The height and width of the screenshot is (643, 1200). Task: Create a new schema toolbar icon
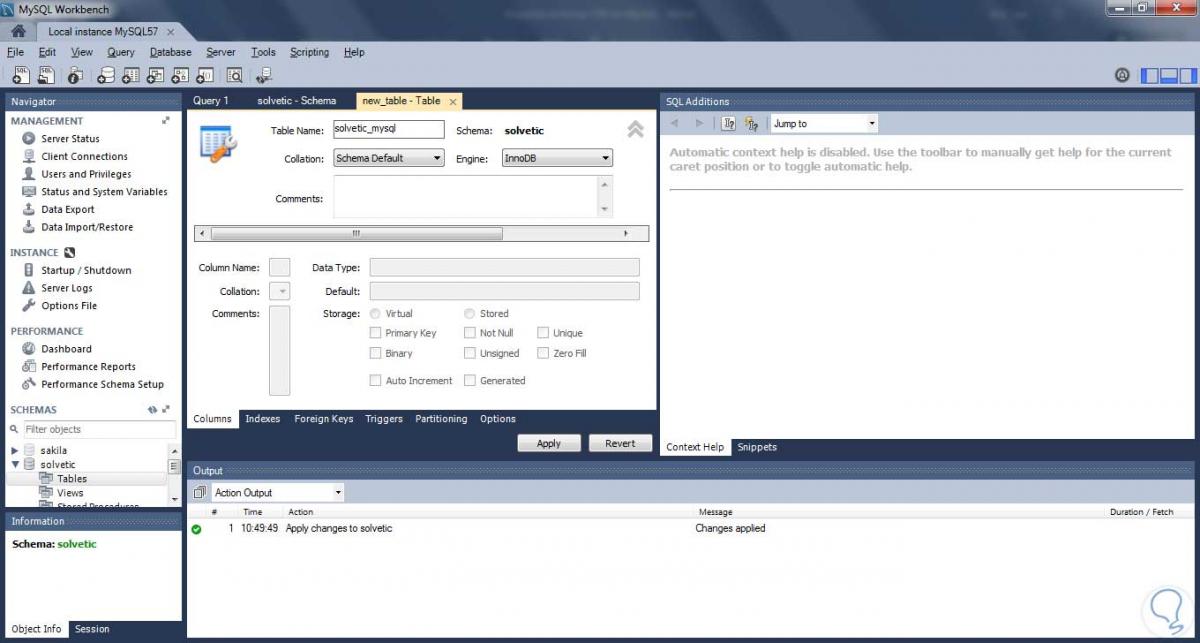pyautogui.click(x=106, y=75)
